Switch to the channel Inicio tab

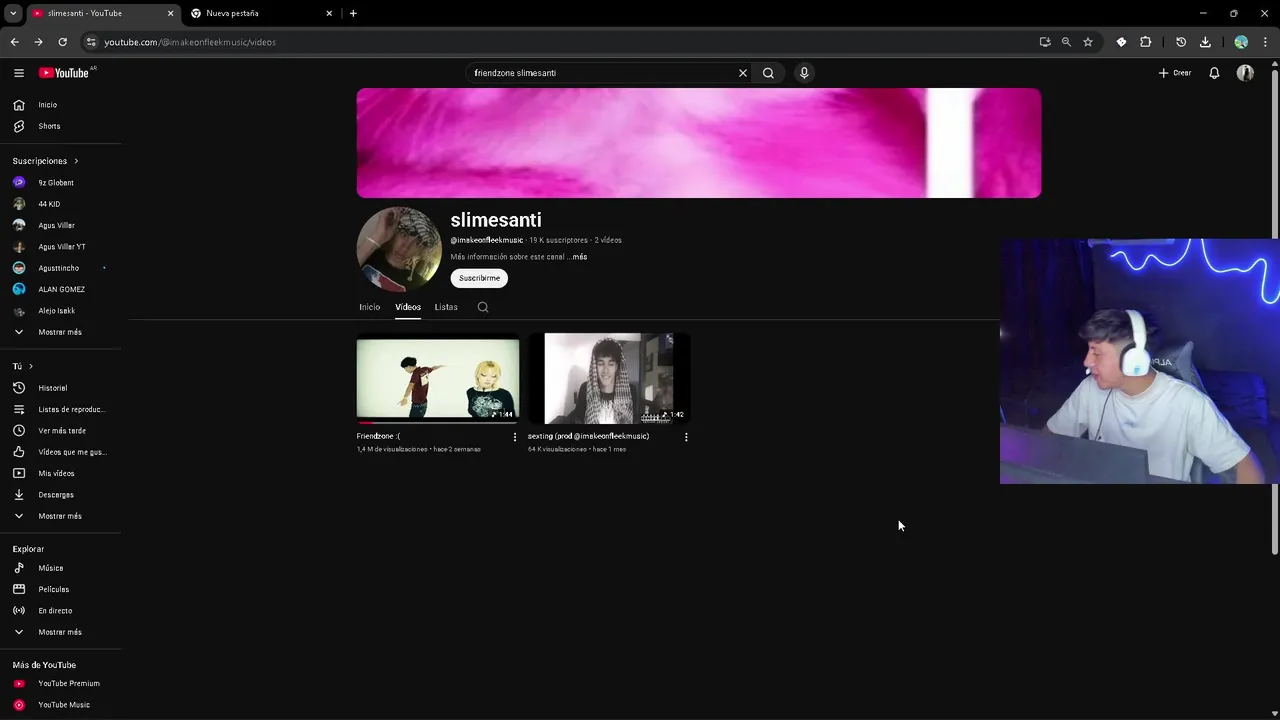(369, 307)
